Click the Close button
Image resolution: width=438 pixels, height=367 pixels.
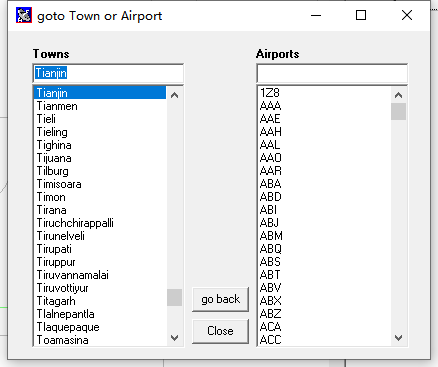pyautogui.click(x=221, y=331)
